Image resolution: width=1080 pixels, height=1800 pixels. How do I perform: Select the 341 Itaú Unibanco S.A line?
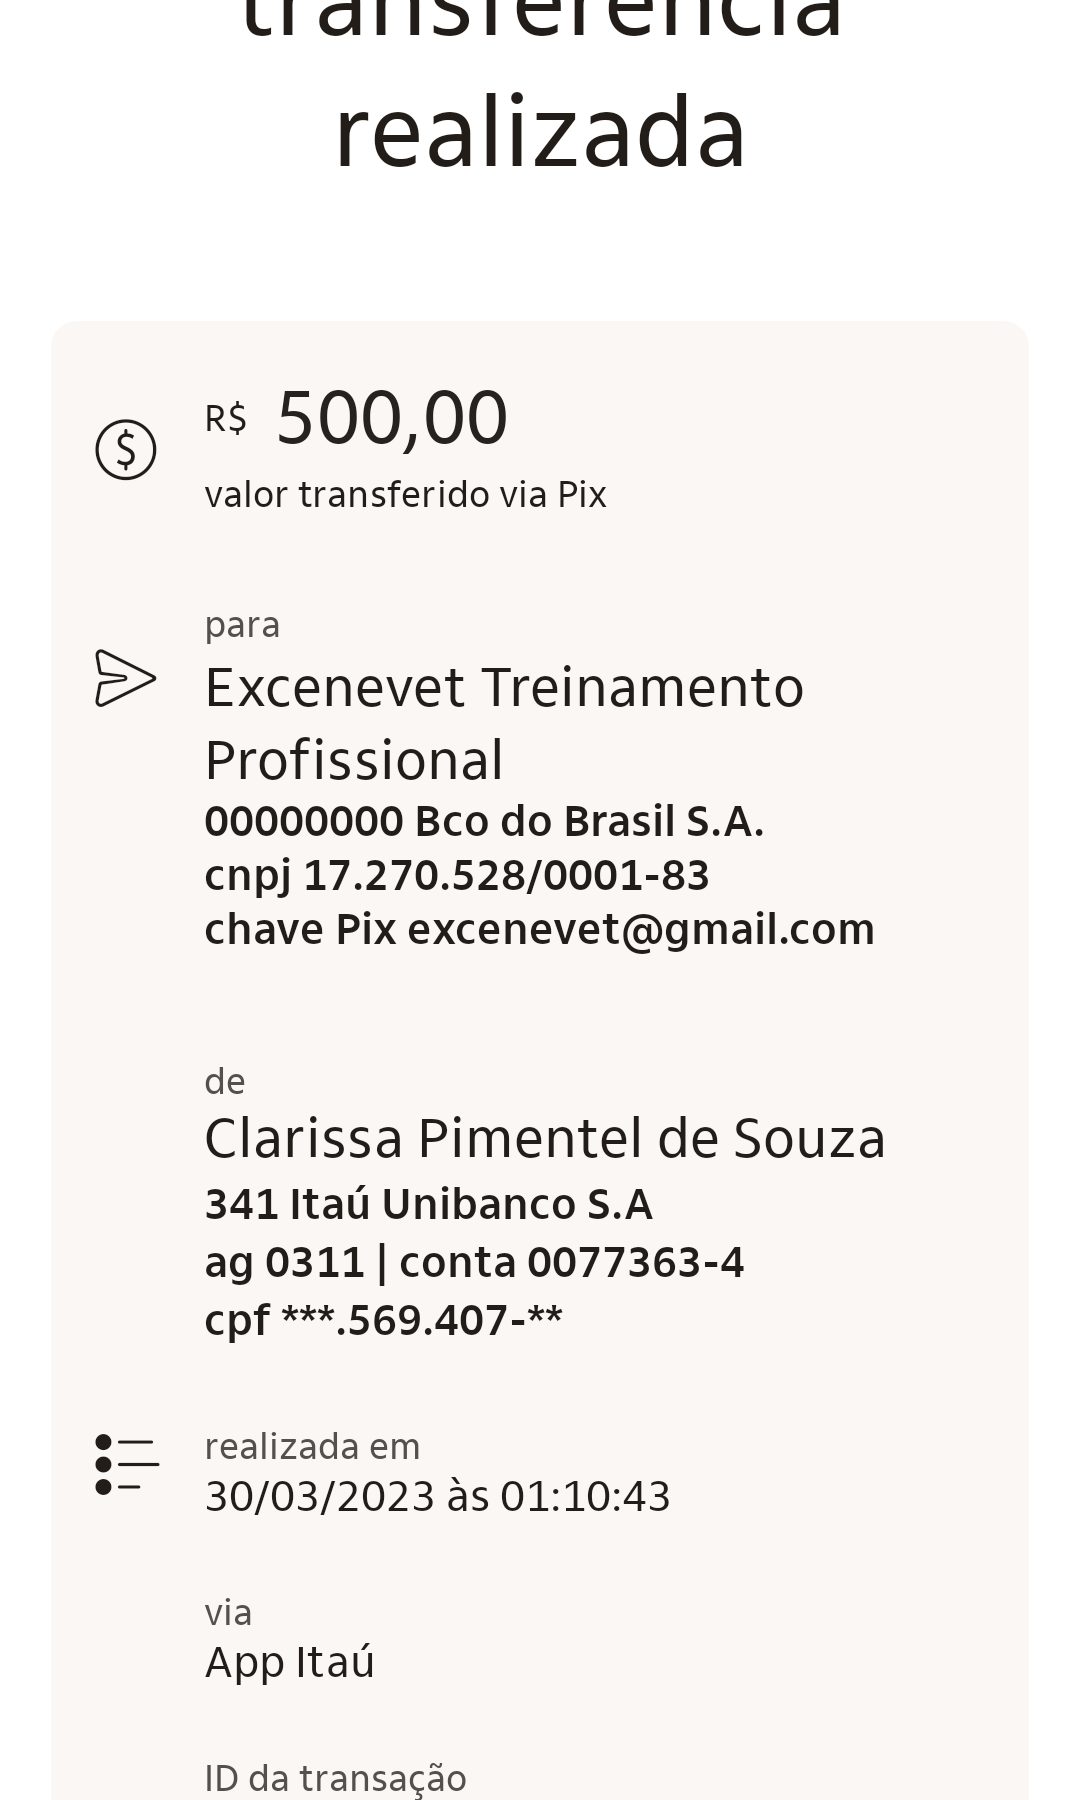click(x=428, y=1204)
